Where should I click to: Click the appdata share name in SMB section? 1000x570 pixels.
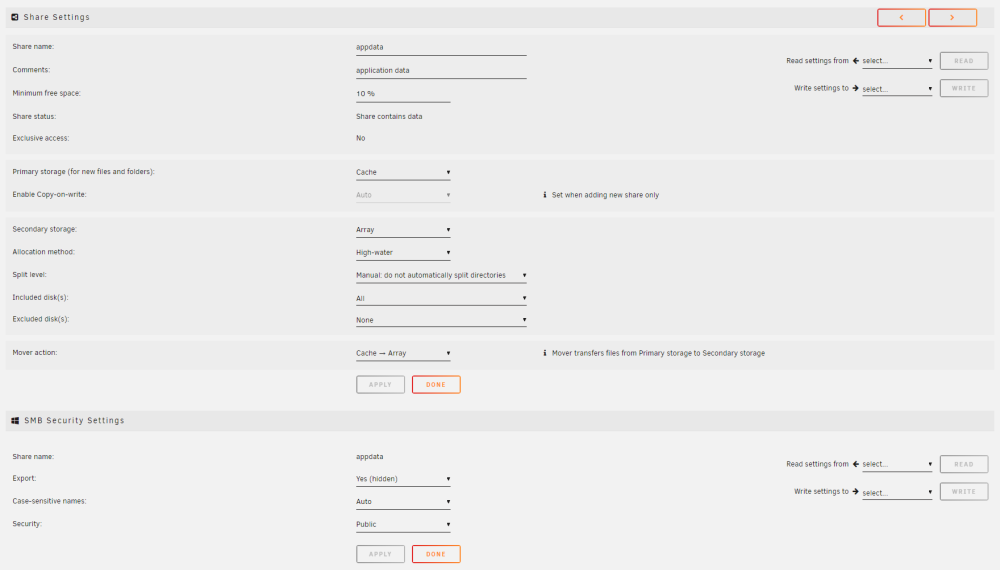tap(369, 457)
